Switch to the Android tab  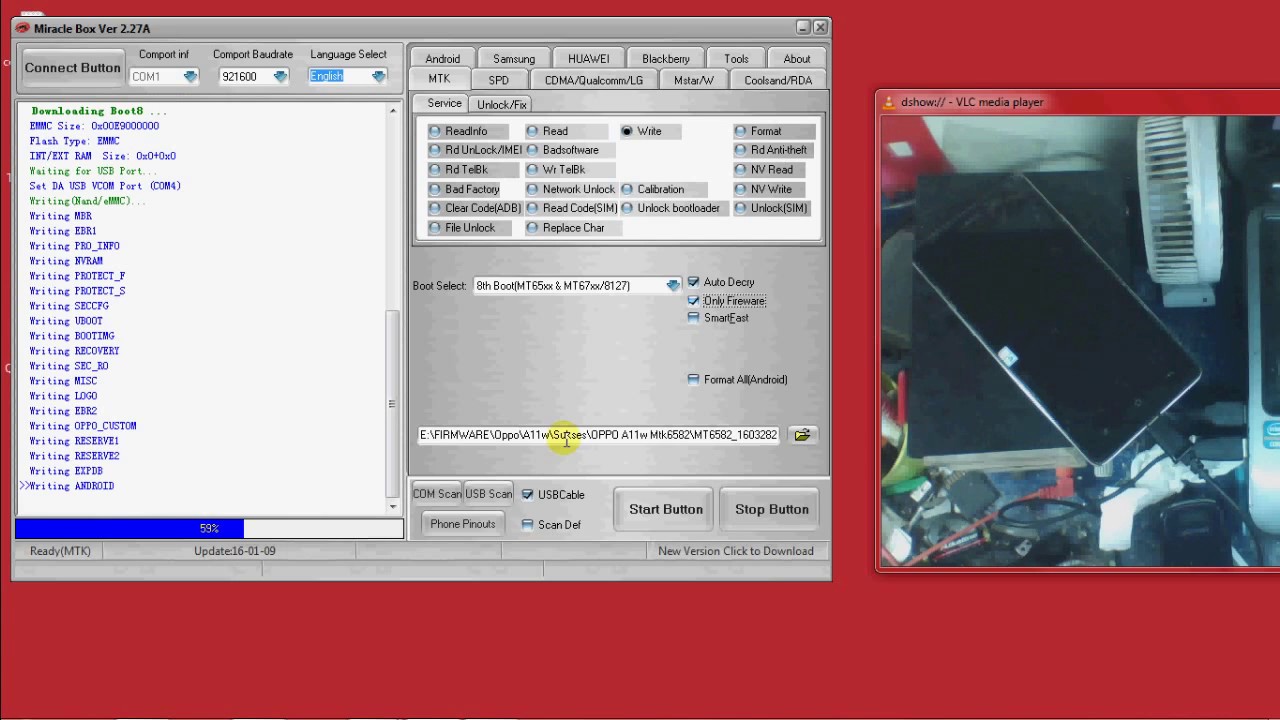[x=443, y=59]
